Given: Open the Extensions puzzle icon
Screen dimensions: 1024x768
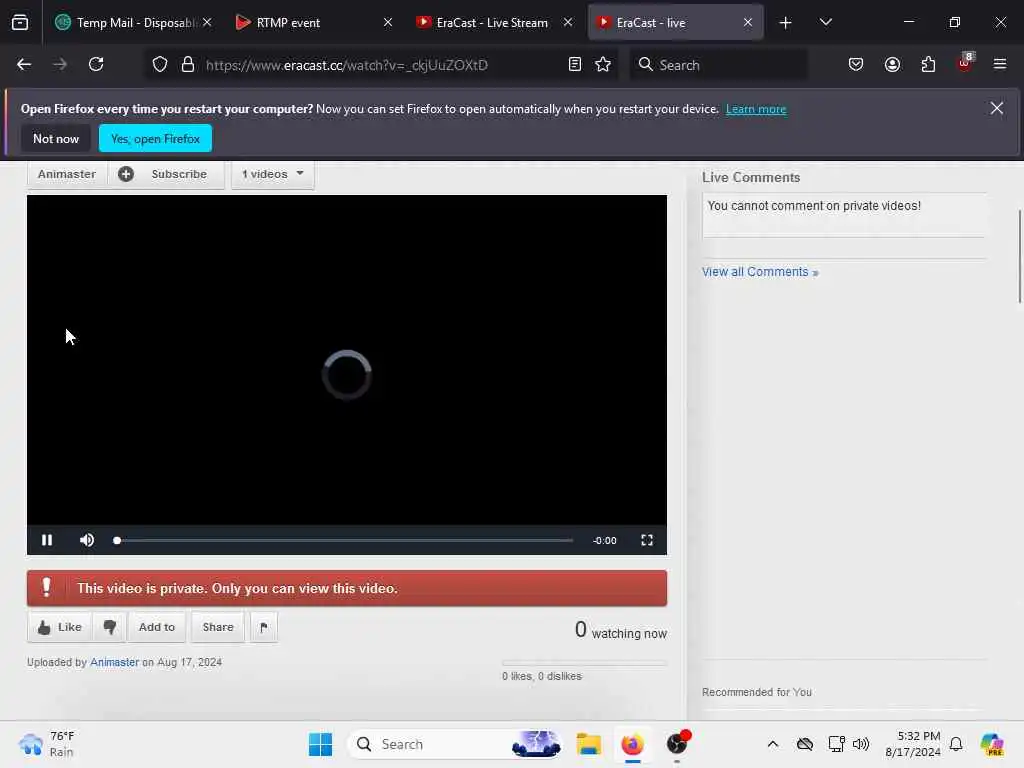Looking at the screenshot, I should tap(928, 64).
